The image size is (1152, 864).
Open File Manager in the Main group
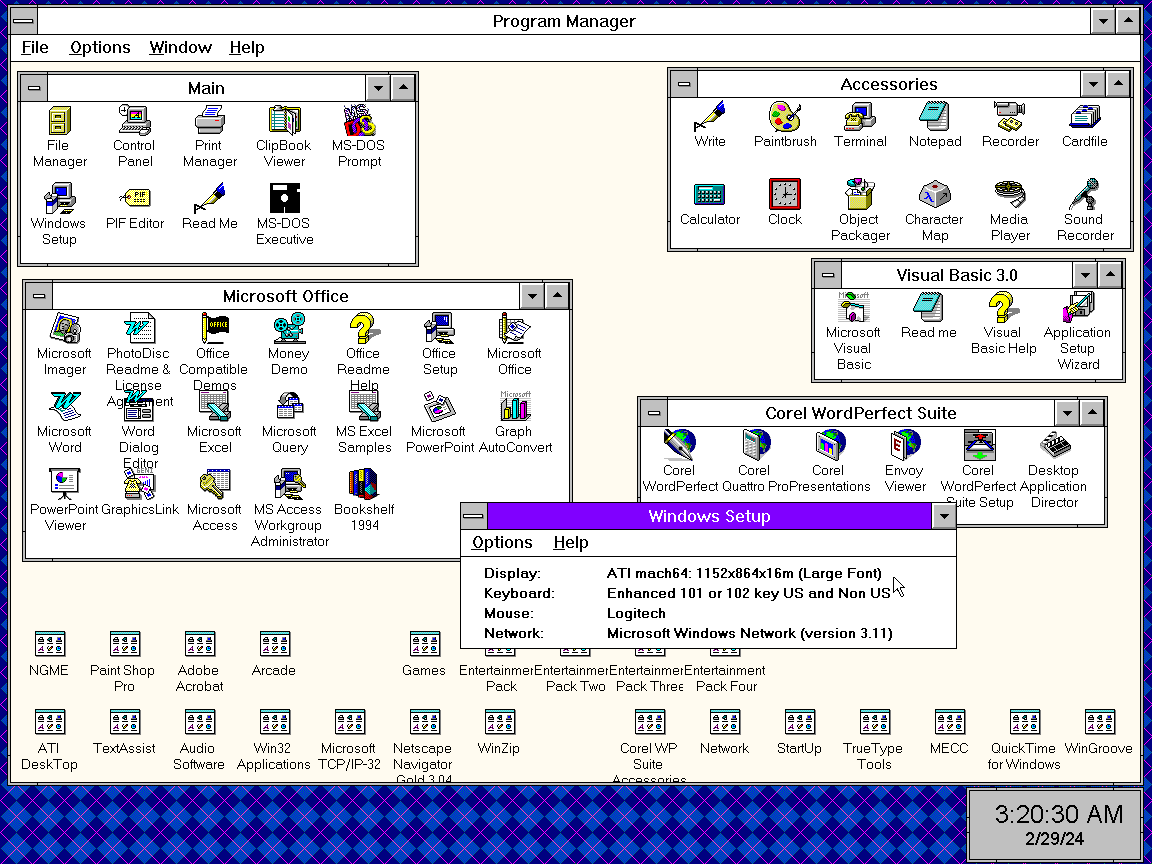[x=59, y=120]
